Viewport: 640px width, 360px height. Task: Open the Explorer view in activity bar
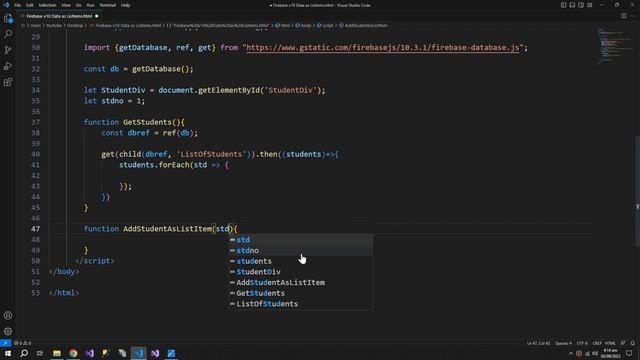[8, 18]
